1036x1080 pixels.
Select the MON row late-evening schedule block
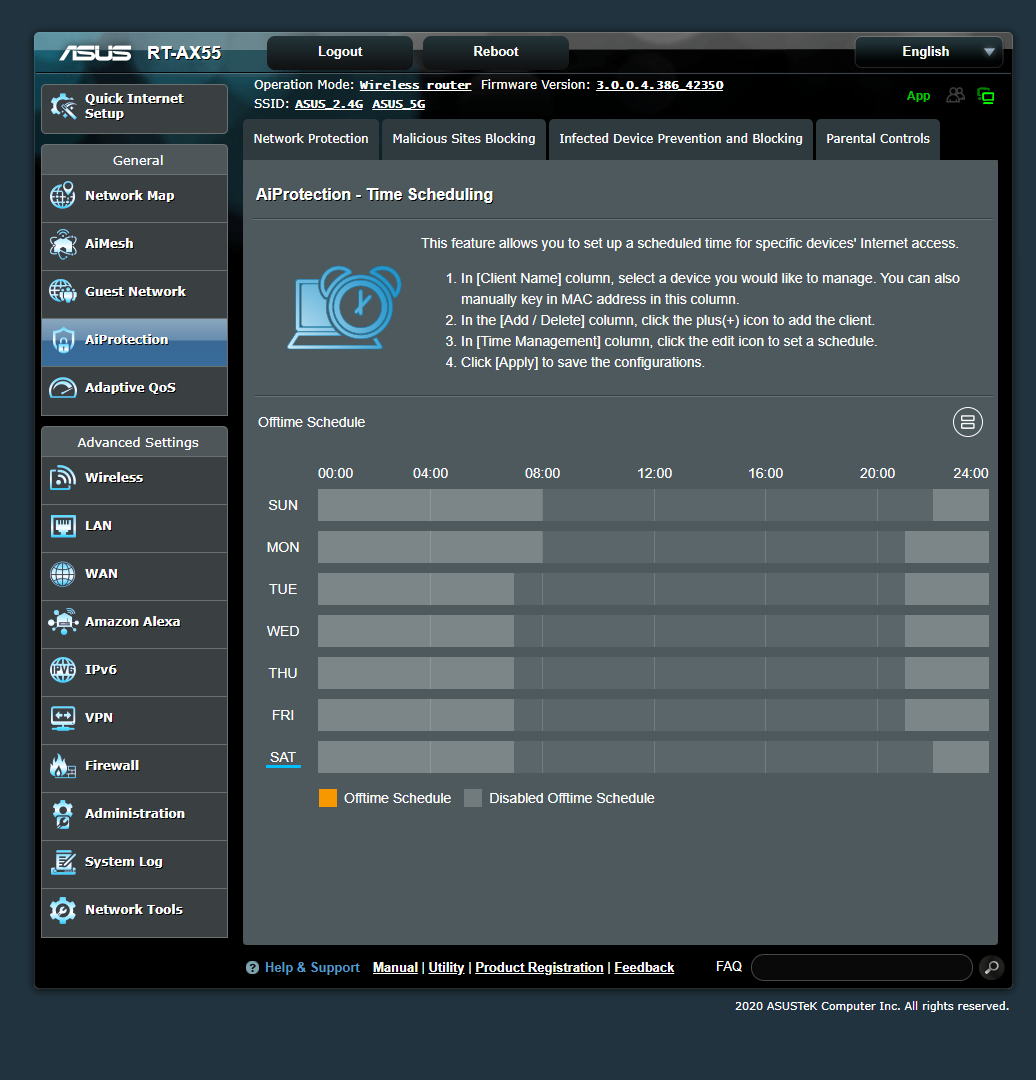click(946, 547)
